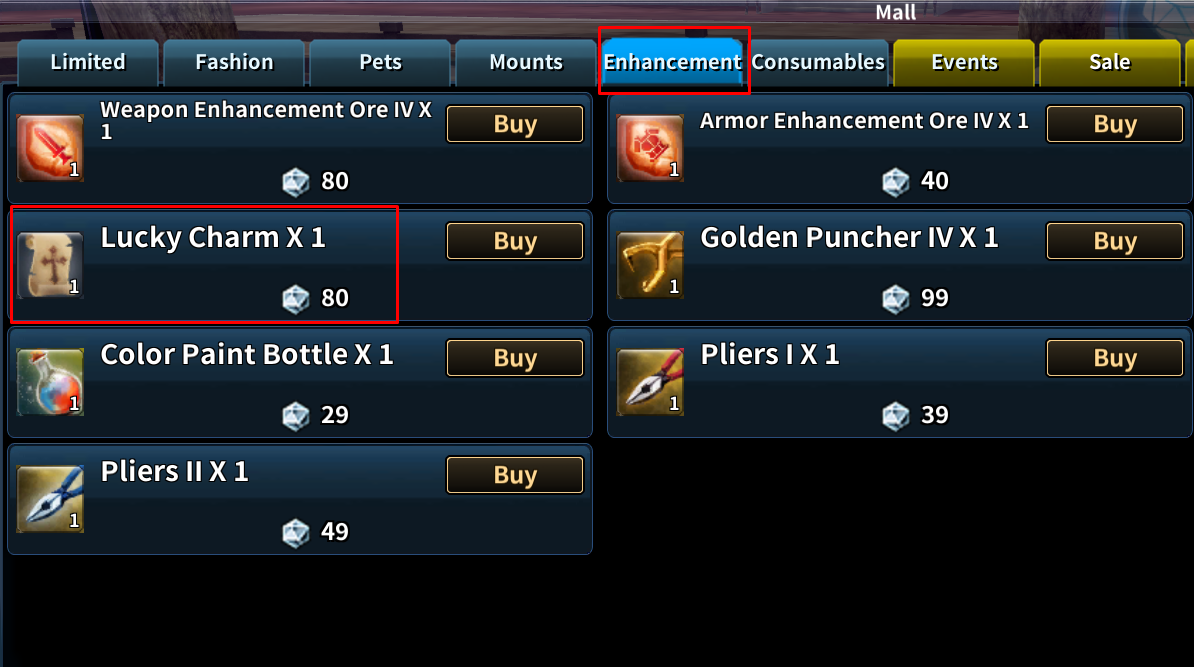1194x667 pixels.
Task: Select the Golden Puncher IV icon
Action: pos(650,265)
